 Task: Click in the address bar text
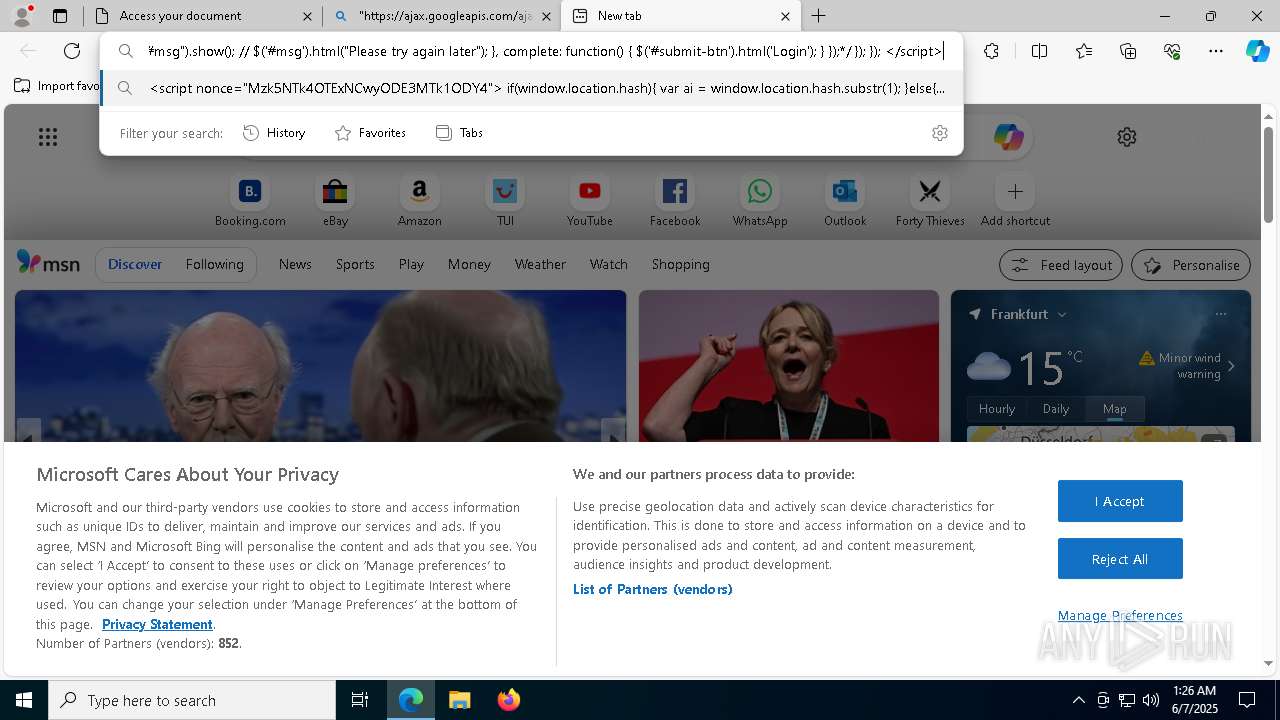(545, 51)
